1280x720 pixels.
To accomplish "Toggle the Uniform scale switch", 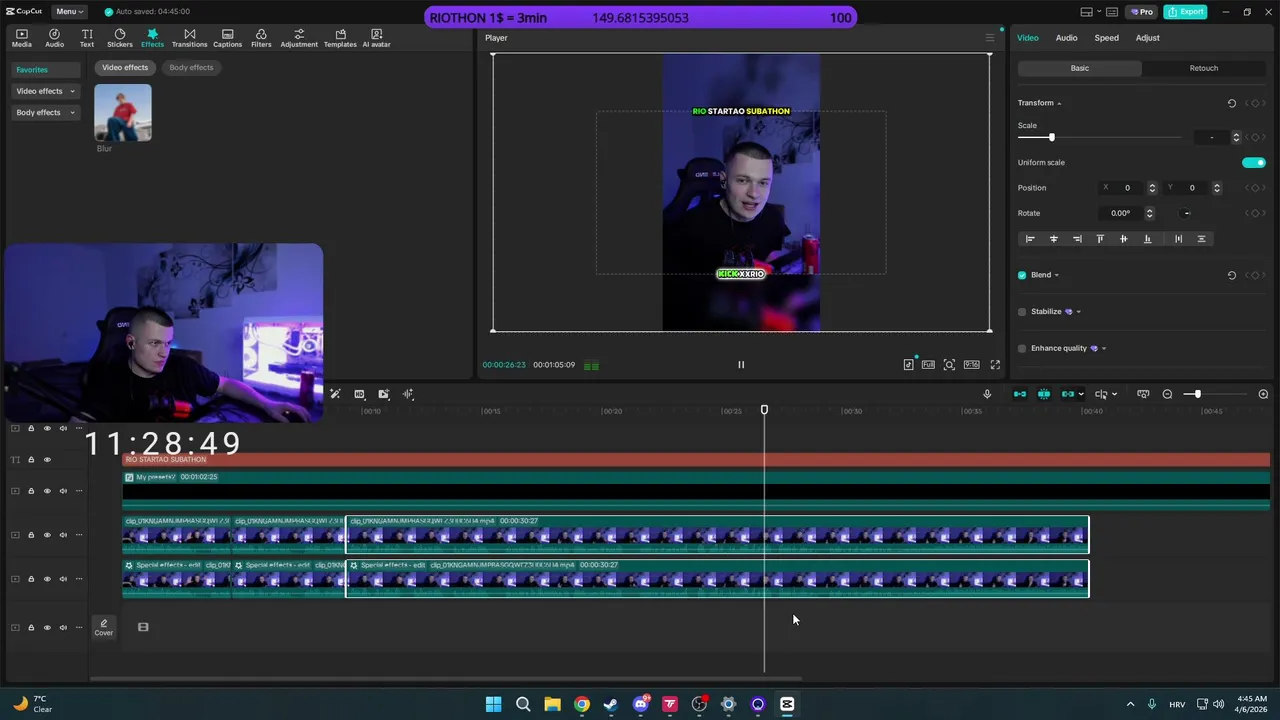I will coord(1254,163).
